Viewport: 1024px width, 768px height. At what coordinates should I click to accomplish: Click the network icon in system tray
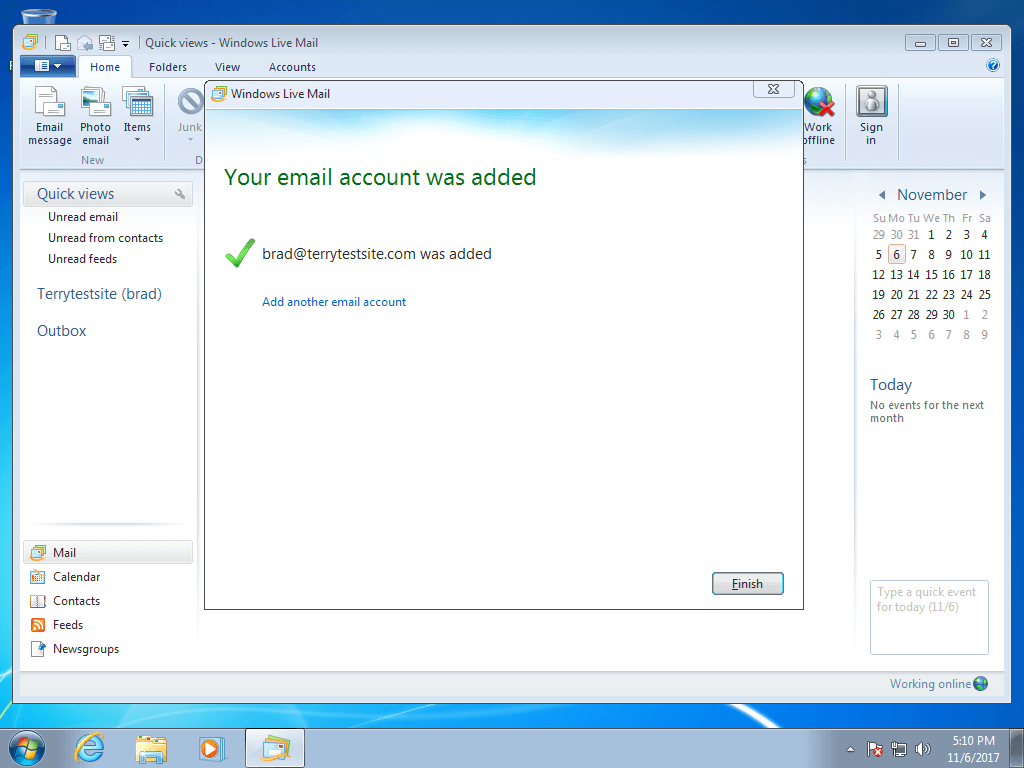[x=899, y=749]
